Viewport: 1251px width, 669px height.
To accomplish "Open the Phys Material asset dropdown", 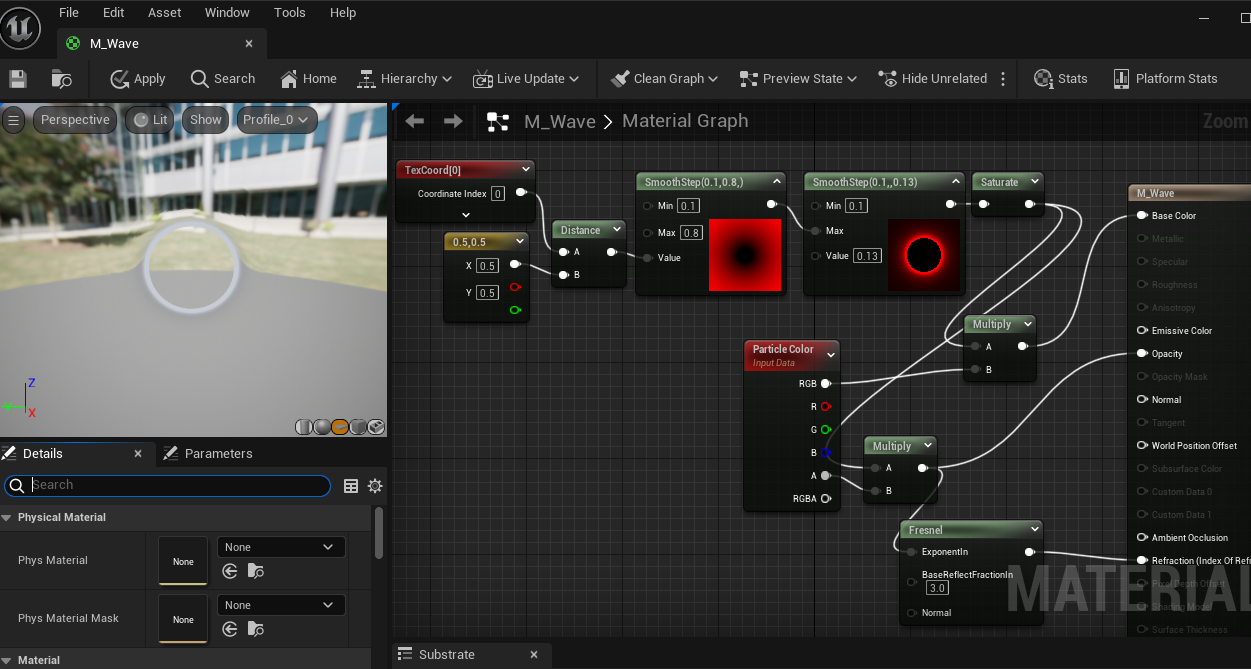I will tap(281, 547).
